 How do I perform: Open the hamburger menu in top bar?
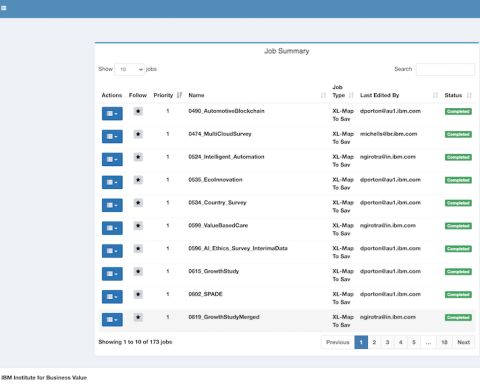tap(4, 8)
